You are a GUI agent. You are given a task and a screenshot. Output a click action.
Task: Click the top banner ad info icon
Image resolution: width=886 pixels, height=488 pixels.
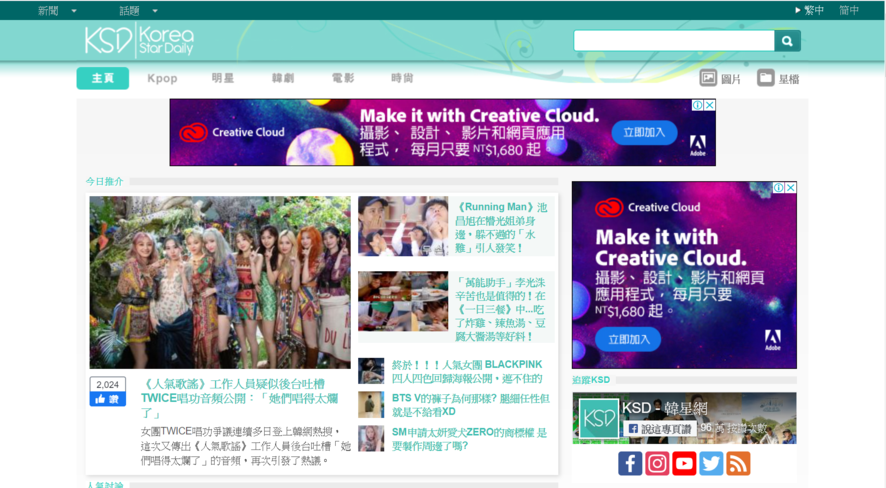click(698, 105)
